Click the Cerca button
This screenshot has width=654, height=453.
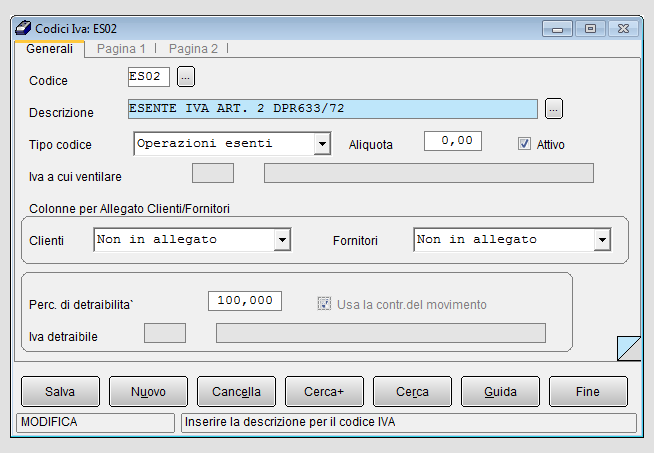click(x=412, y=391)
